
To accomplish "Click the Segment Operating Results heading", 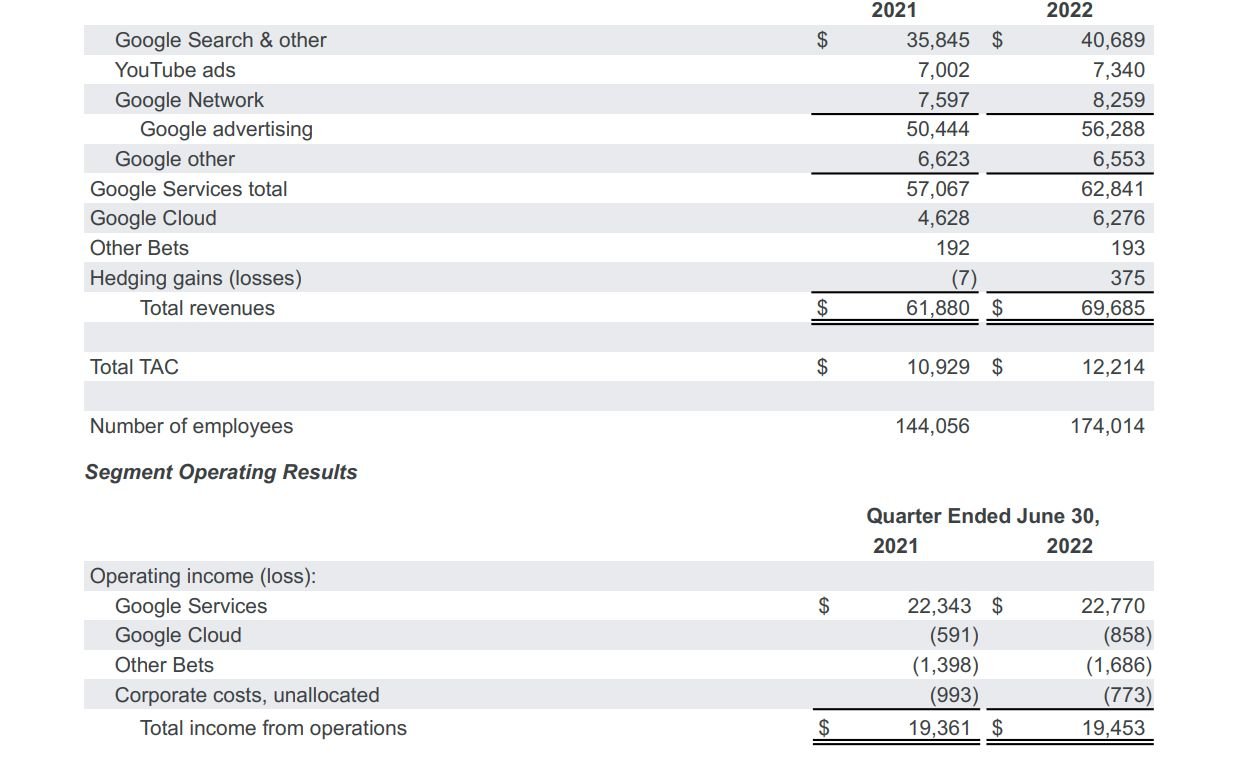I will click(x=221, y=472).
